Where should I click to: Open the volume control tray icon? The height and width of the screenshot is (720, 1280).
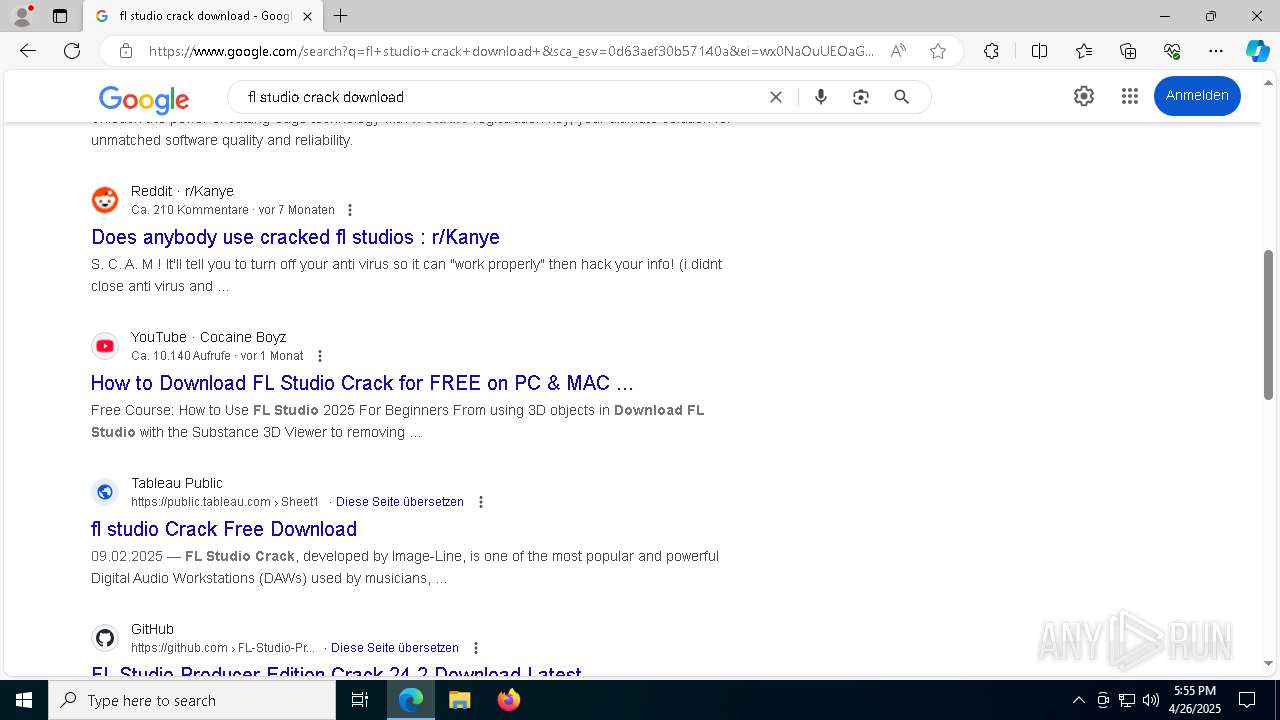click(1150, 700)
